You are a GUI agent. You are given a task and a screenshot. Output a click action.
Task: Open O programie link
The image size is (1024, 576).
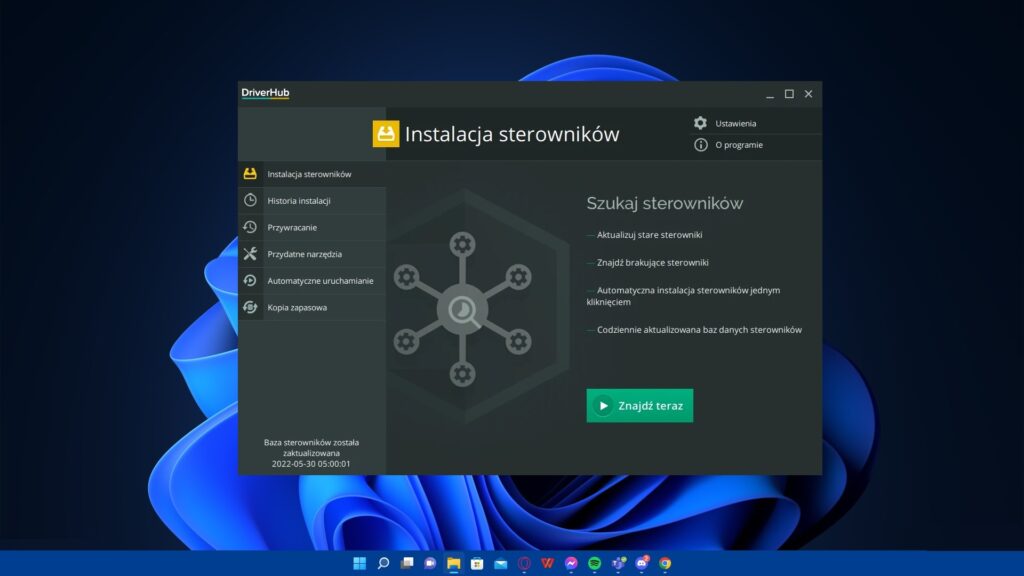739,145
